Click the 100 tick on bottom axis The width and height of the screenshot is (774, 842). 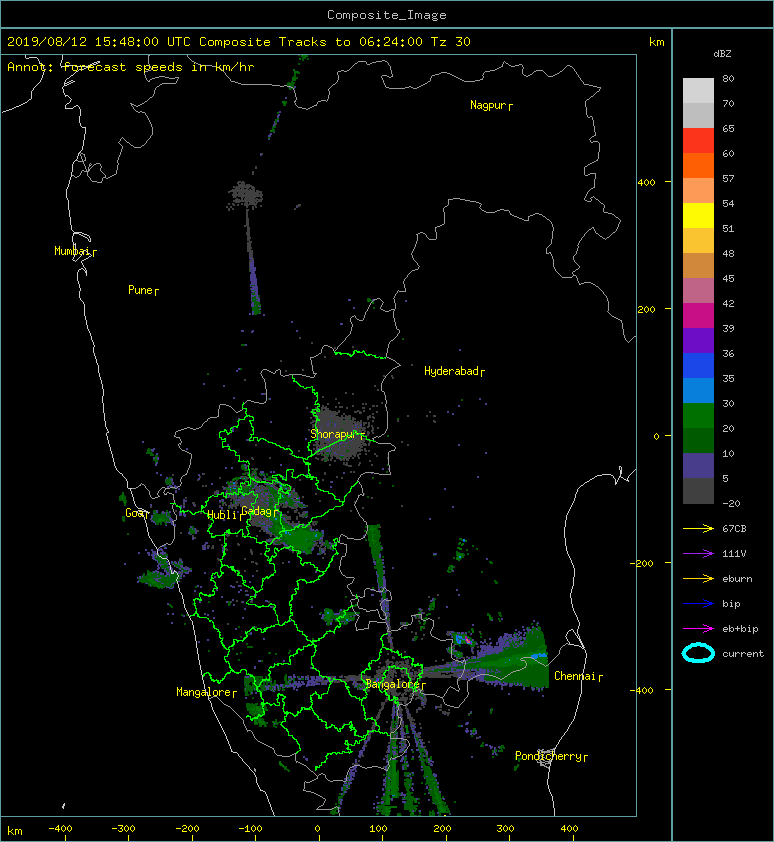378,829
